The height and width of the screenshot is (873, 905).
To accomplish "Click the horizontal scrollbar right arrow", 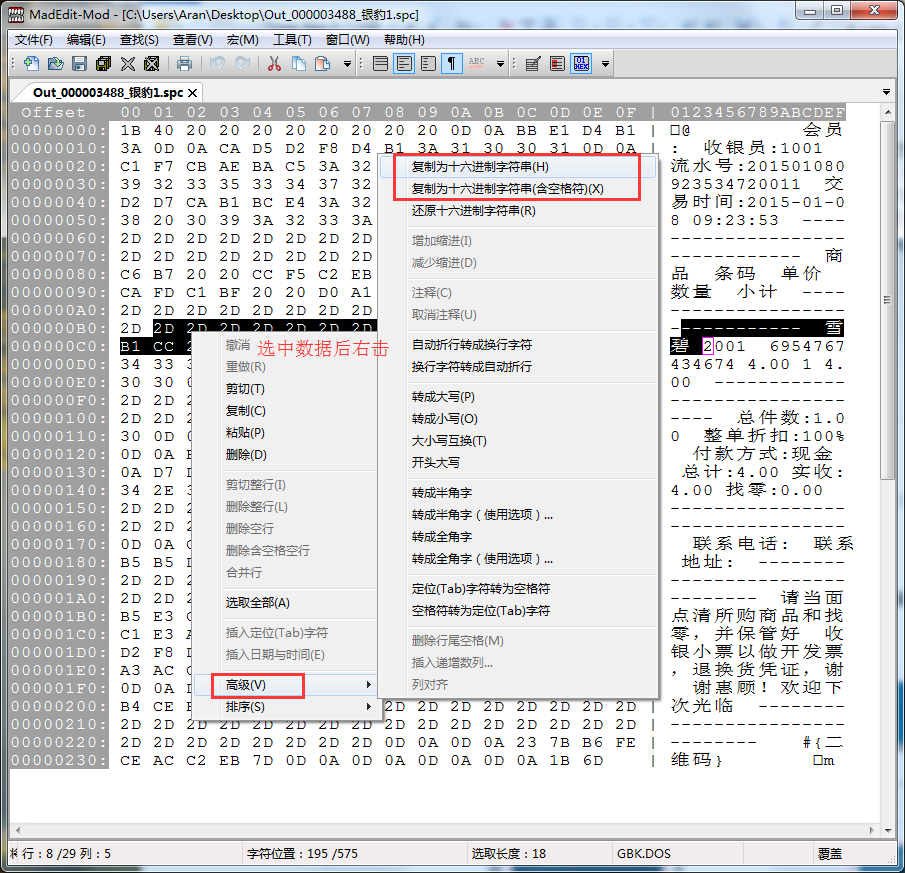I will coord(872,830).
